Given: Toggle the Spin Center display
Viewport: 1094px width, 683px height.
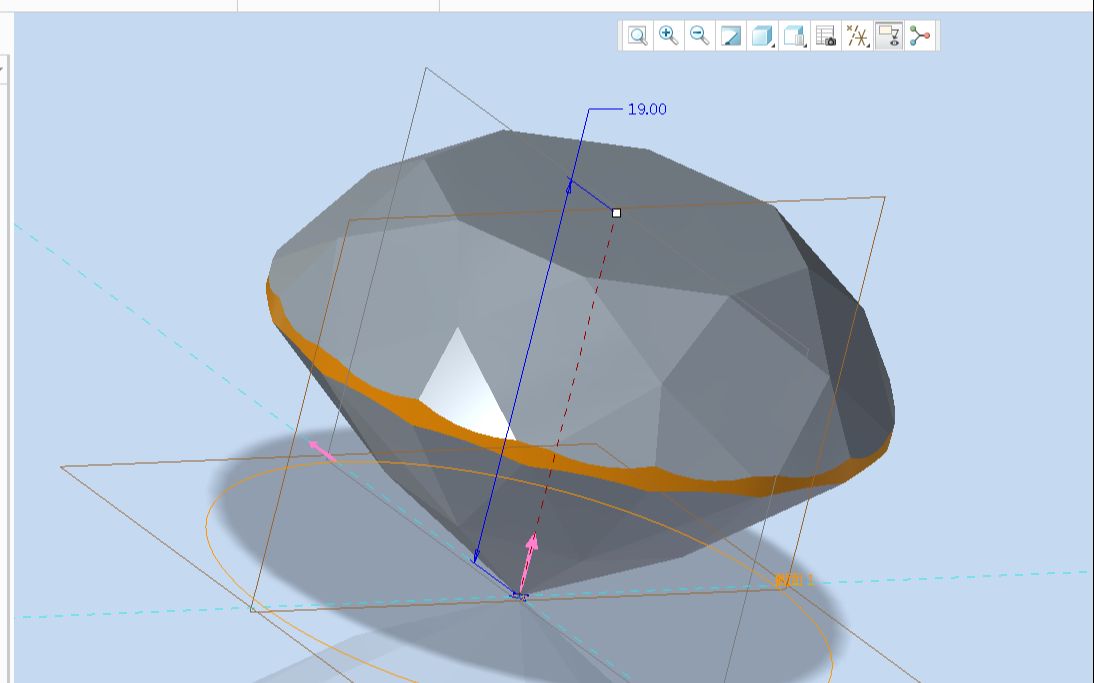Looking at the screenshot, I should coord(918,34).
